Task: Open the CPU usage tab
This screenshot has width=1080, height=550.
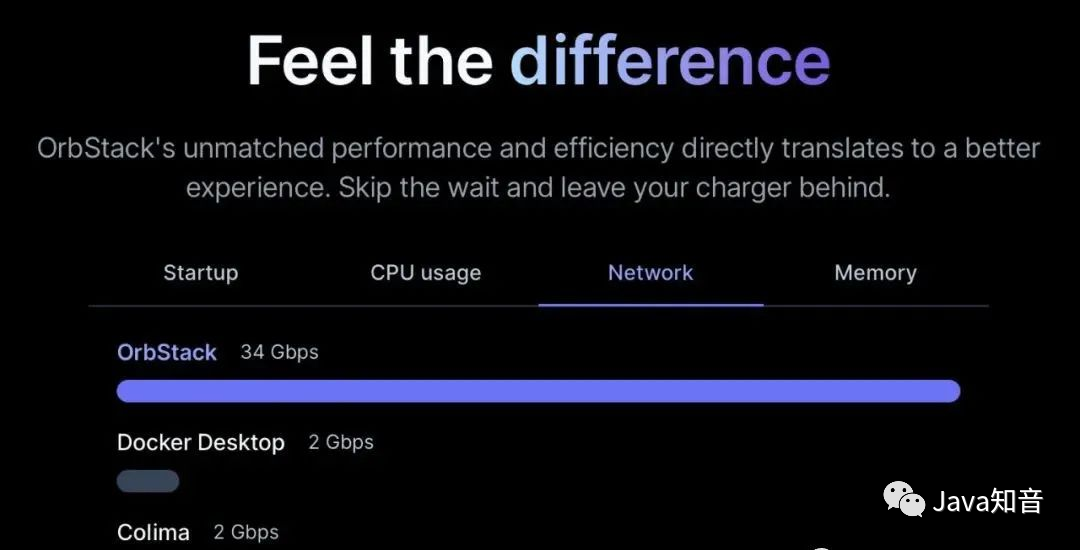Action: [x=425, y=273]
